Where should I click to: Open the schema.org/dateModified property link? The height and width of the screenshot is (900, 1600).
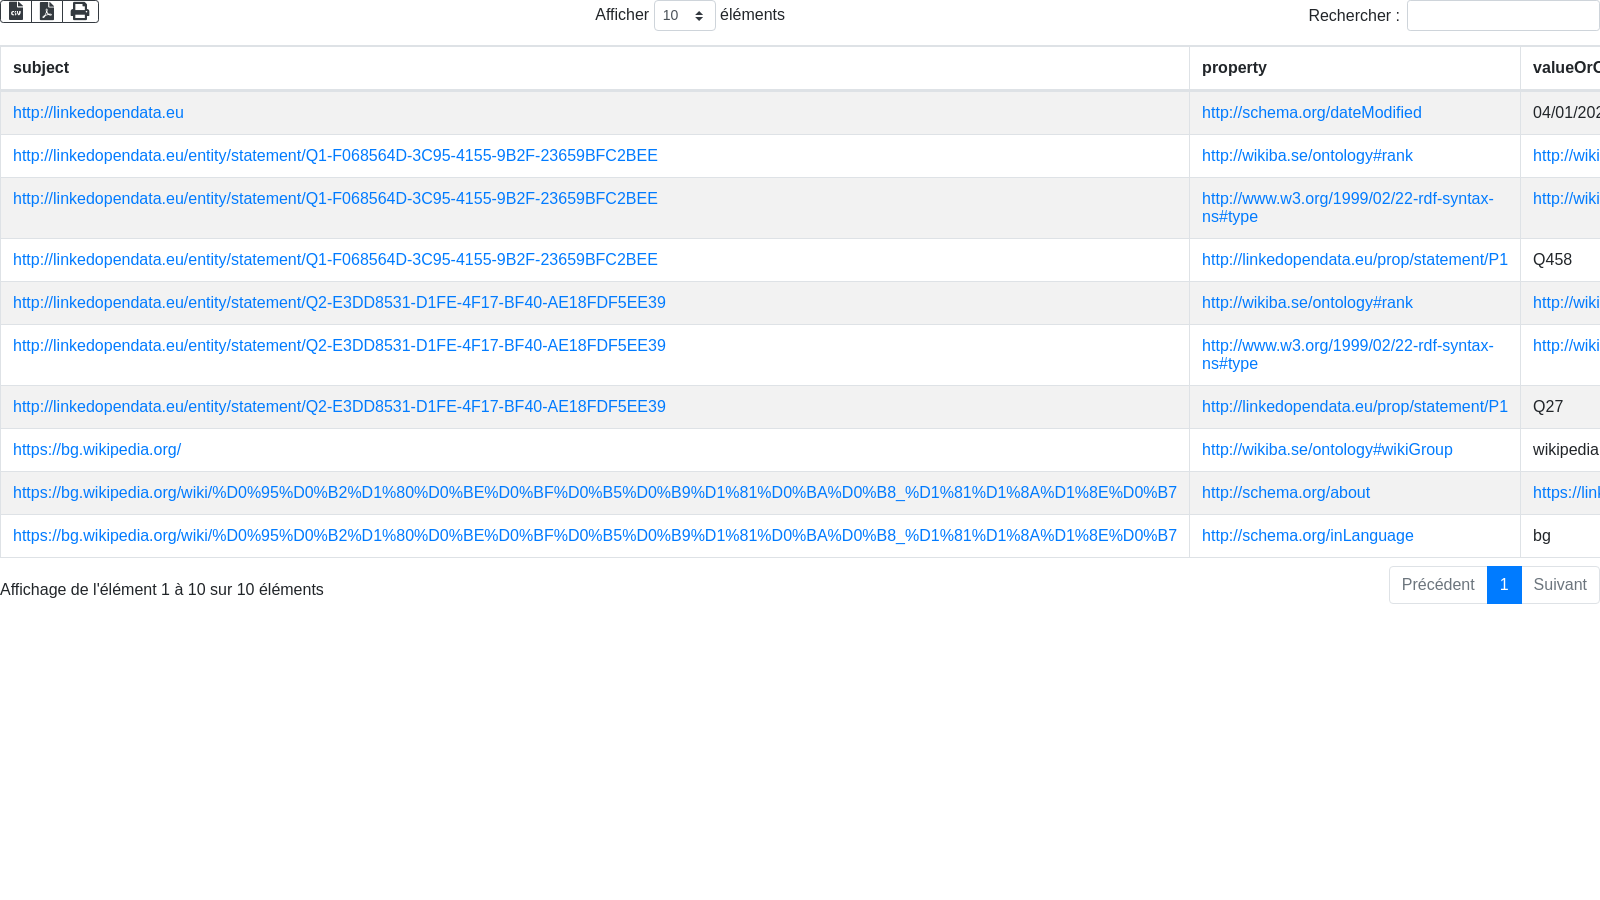pos(1311,113)
